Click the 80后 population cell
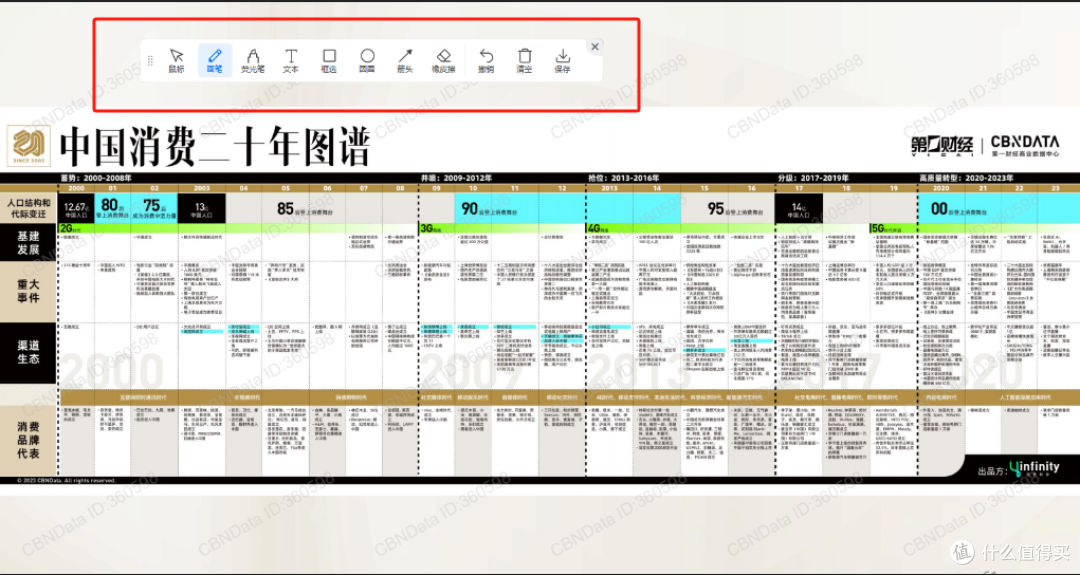1080x575 pixels. [x=111, y=208]
